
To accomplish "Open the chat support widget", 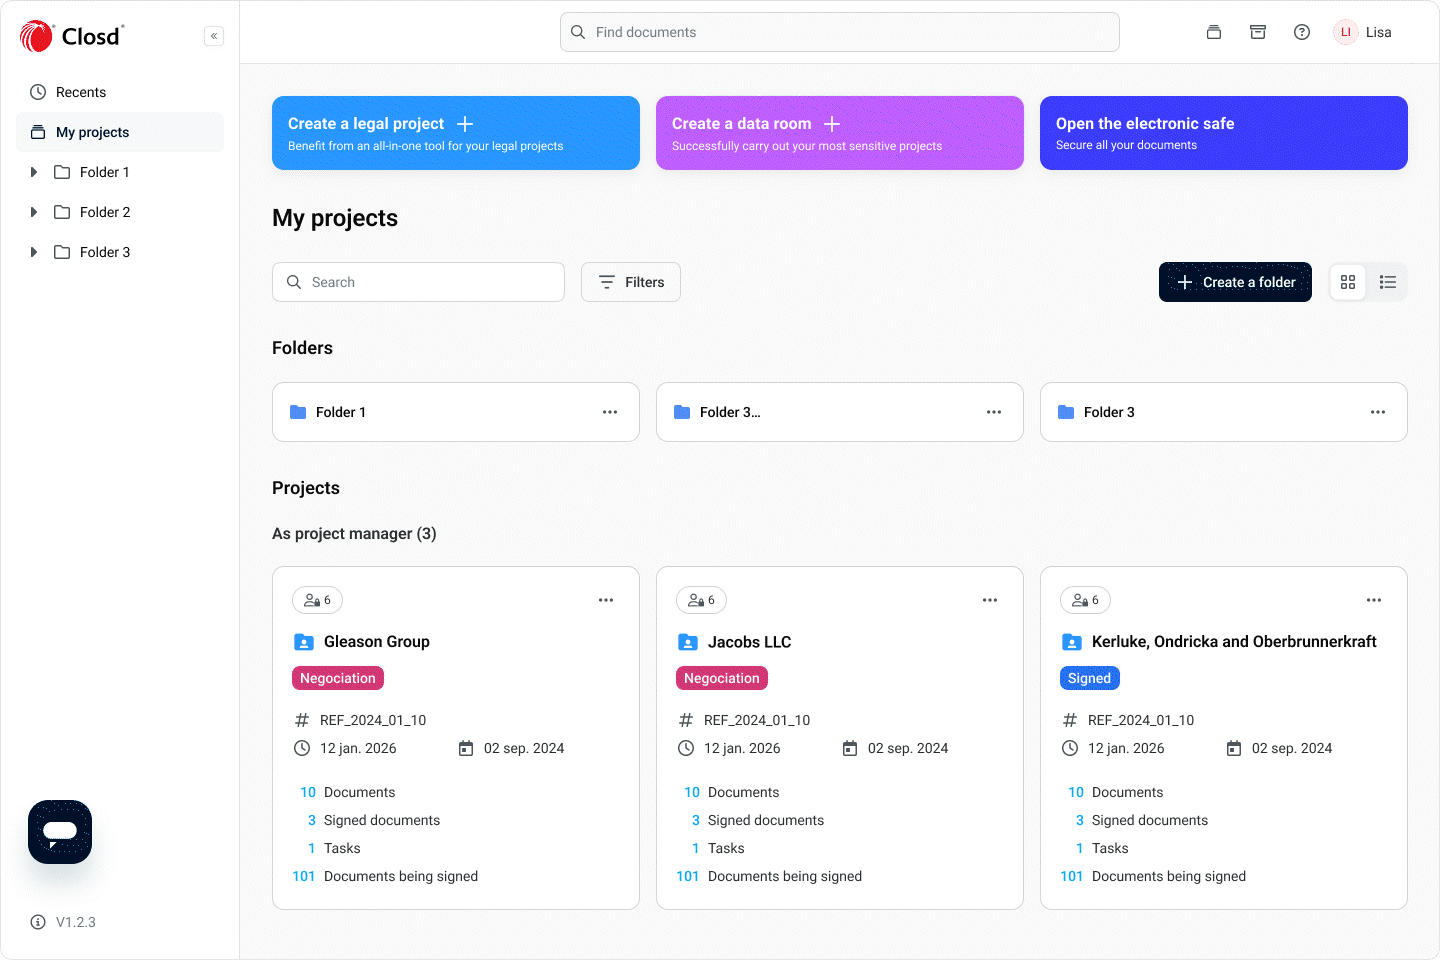I will click(x=60, y=832).
